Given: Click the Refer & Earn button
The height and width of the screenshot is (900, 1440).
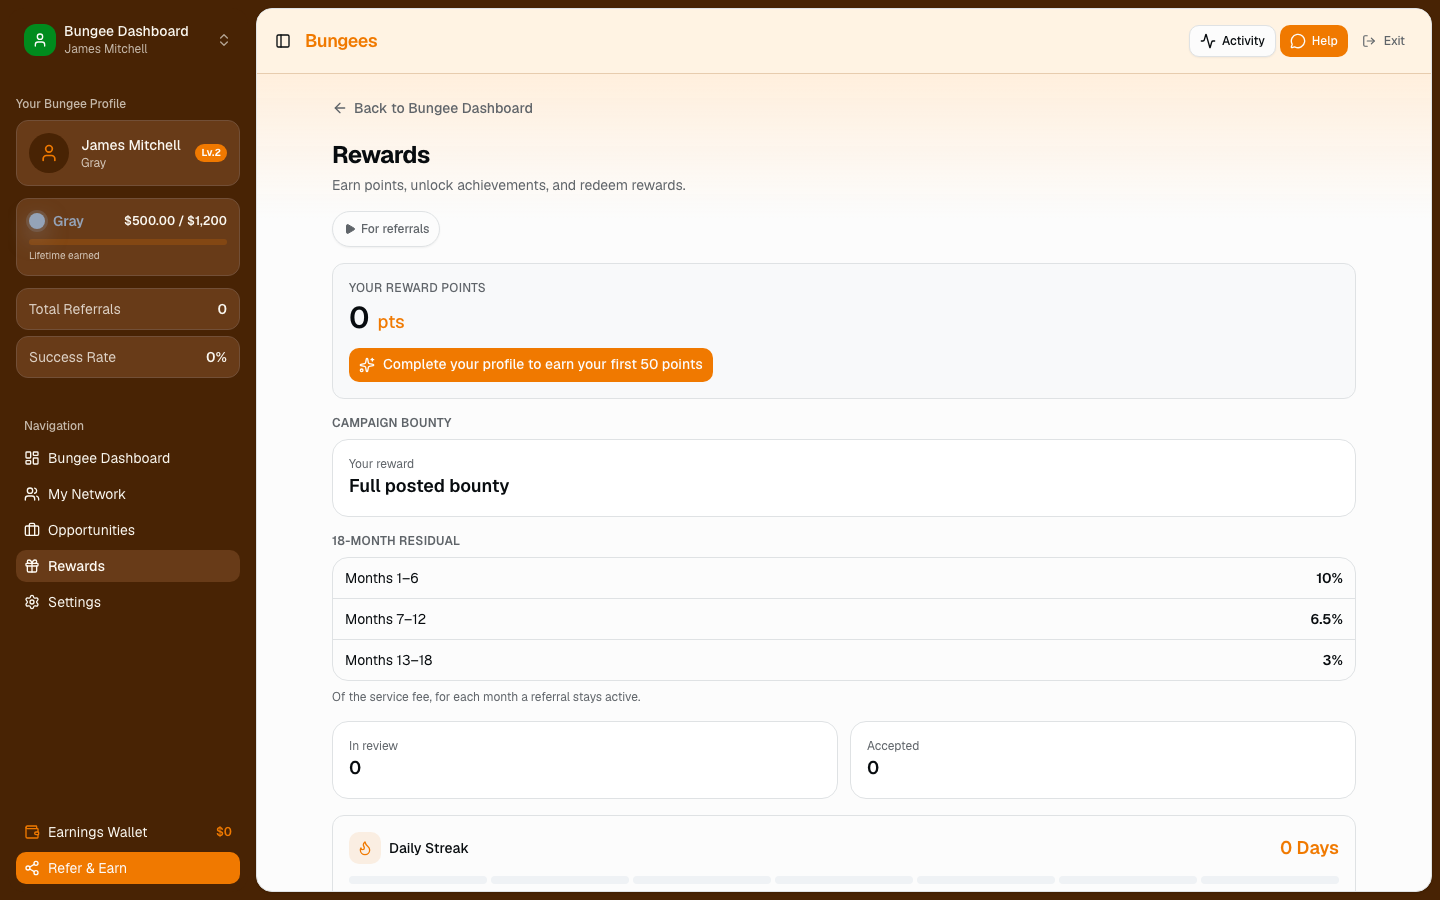Looking at the screenshot, I should 128,868.
